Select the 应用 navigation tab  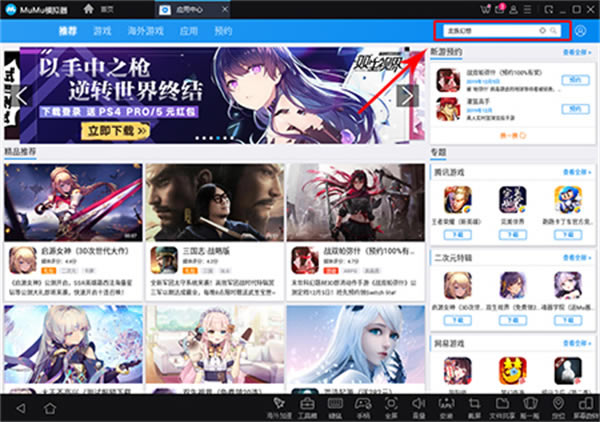(189, 31)
